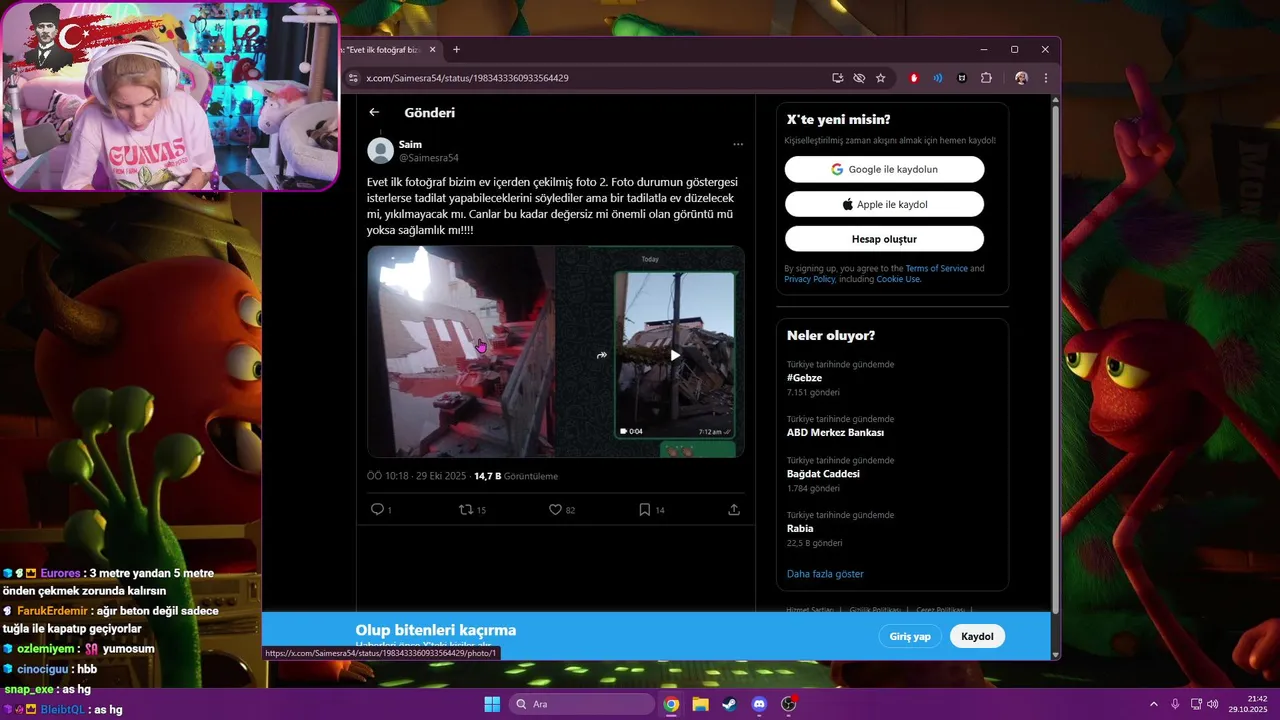Expand the system tray hidden icons chevron
Screen dimensions: 1280x720
(x=1153, y=704)
